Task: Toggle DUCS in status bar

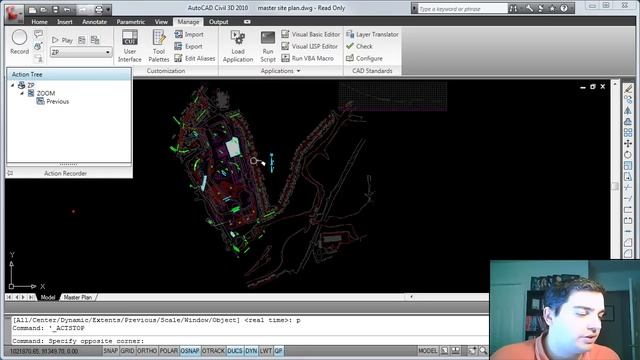Action: (235, 351)
